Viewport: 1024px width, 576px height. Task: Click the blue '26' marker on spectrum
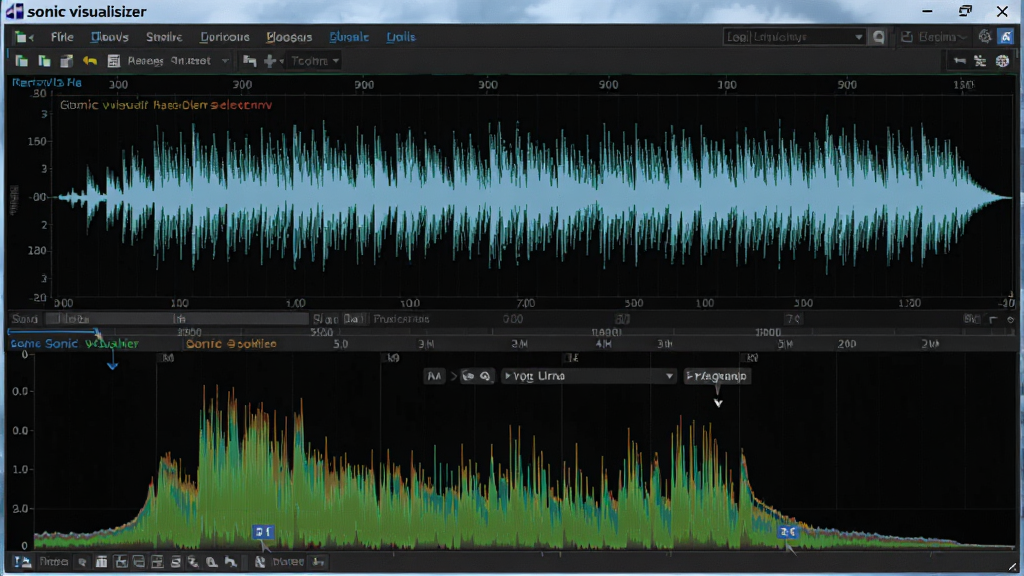click(788, 532)
